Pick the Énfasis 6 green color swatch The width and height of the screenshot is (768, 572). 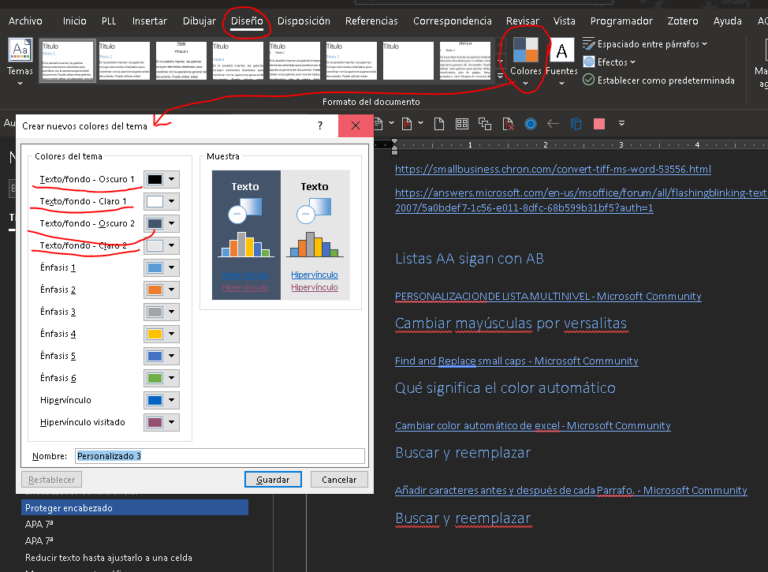click(x=155, y=378)
